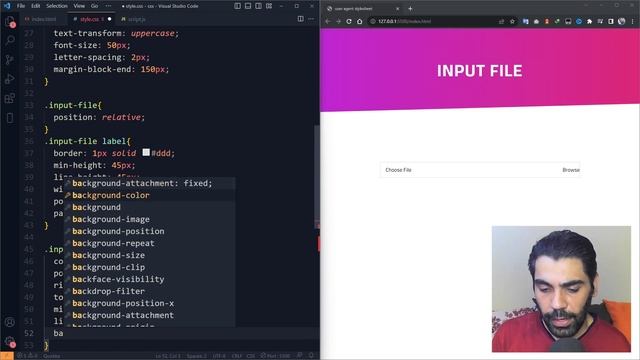Open browser profile avatar

click(x=622, y=21)
